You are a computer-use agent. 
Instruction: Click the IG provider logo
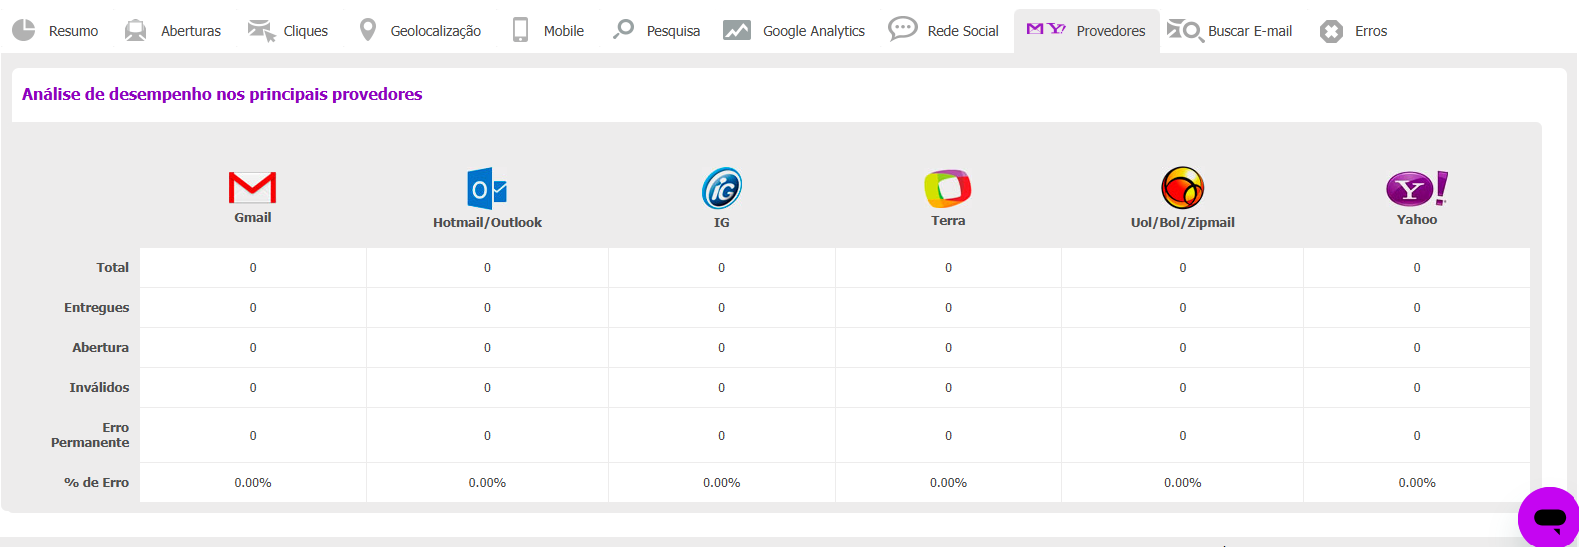(x=722, y=188)
